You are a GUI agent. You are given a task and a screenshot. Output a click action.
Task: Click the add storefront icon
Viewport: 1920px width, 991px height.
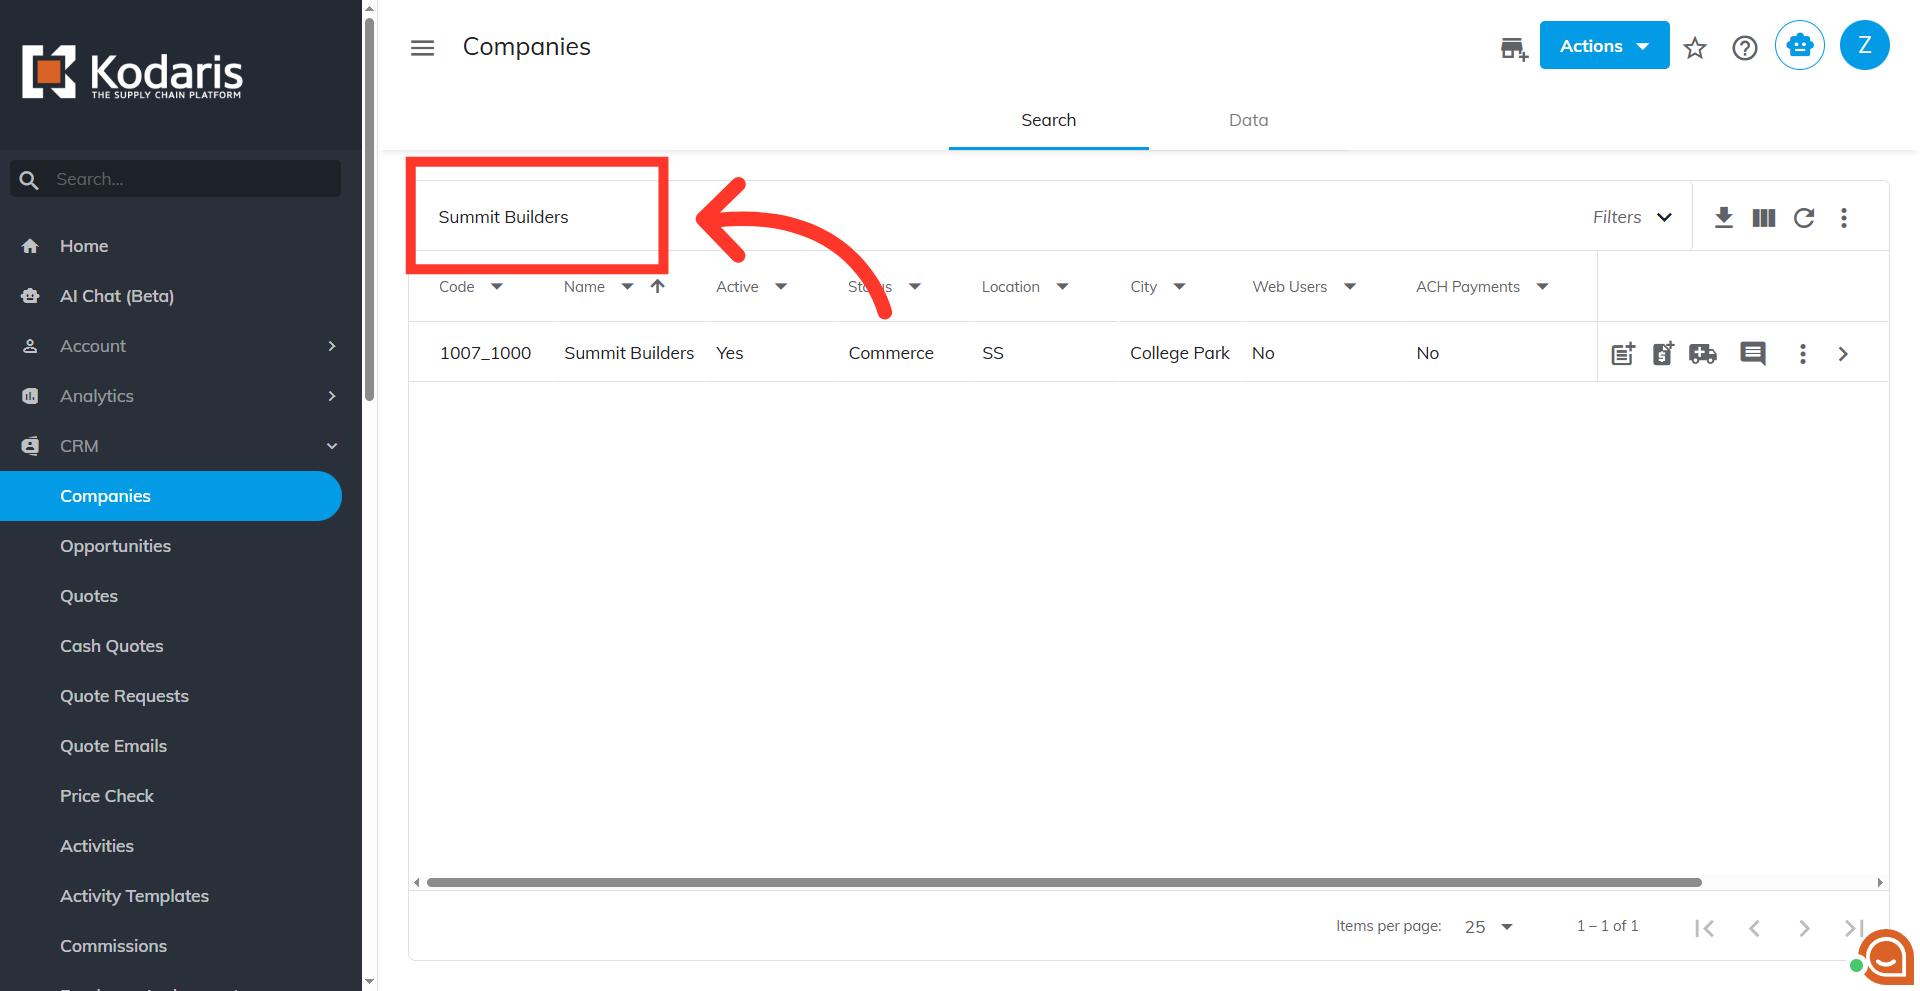pos(1514,48)
